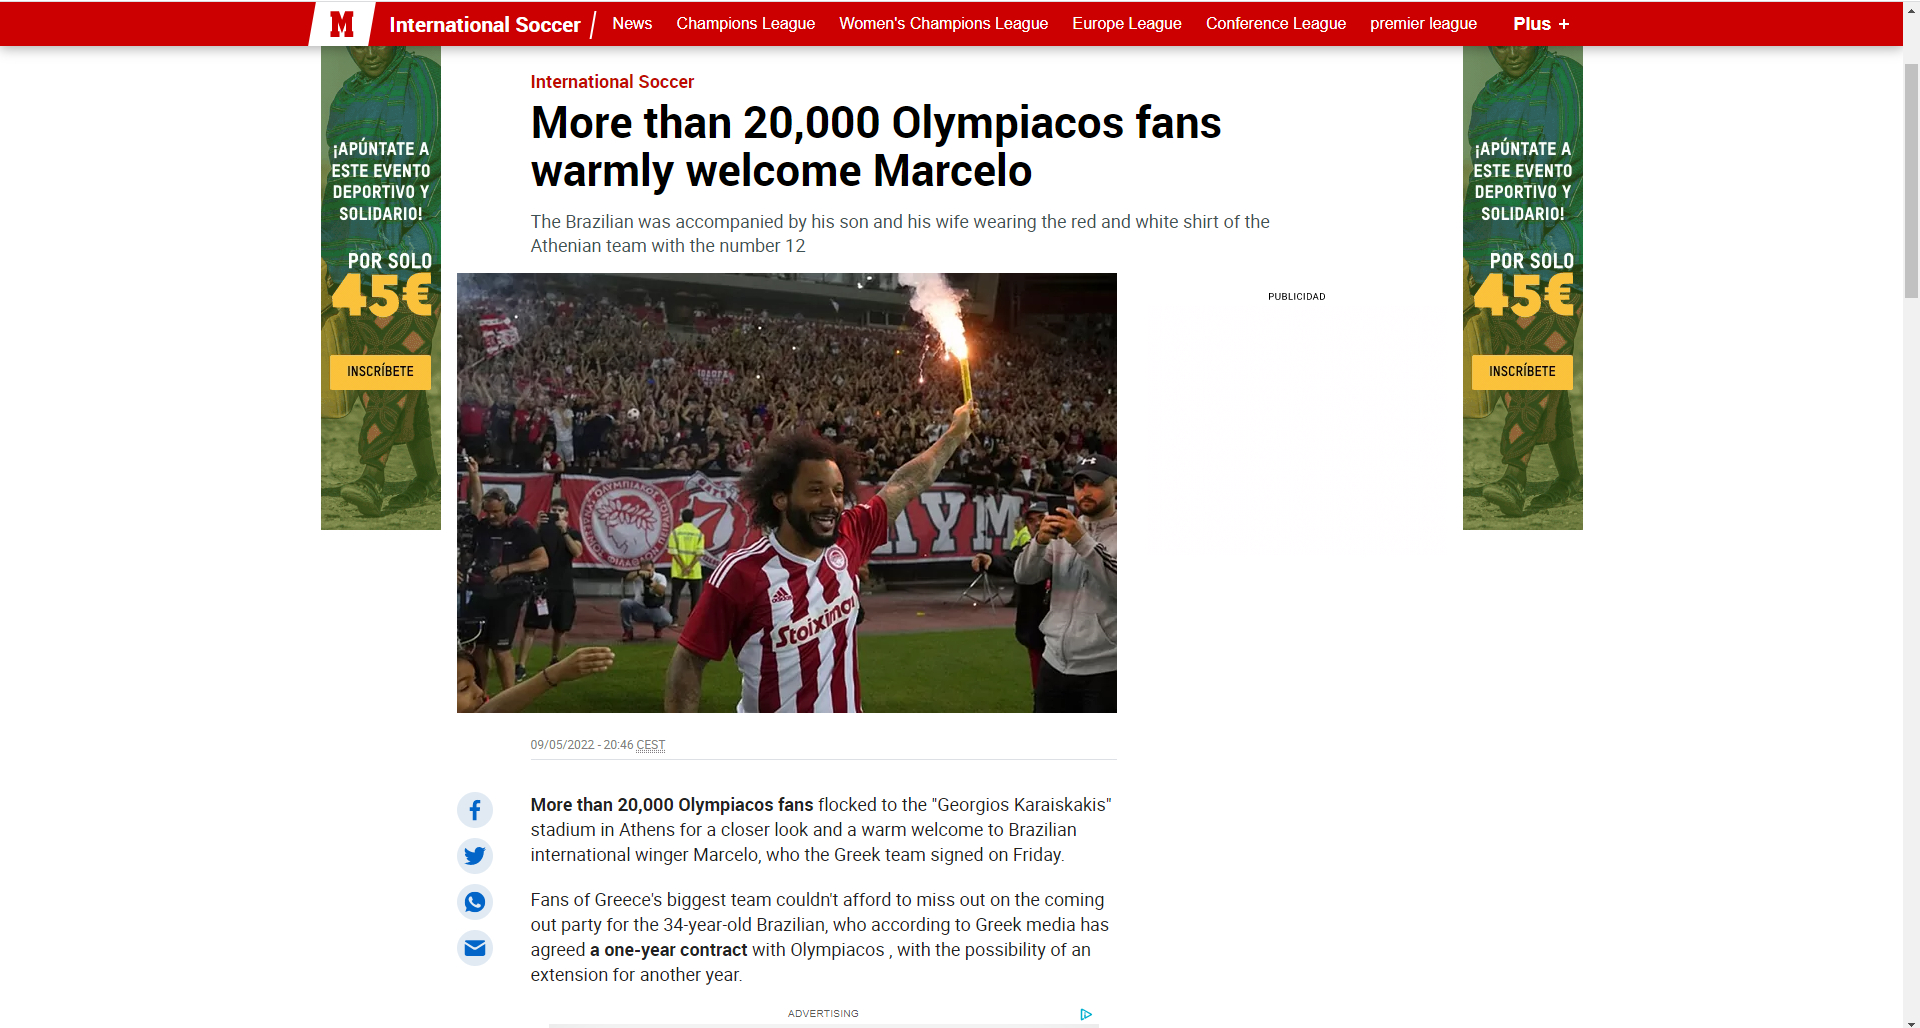The image size is (1920, 1028).
Task: Share article on Facebook
Action: coord(475,810)
